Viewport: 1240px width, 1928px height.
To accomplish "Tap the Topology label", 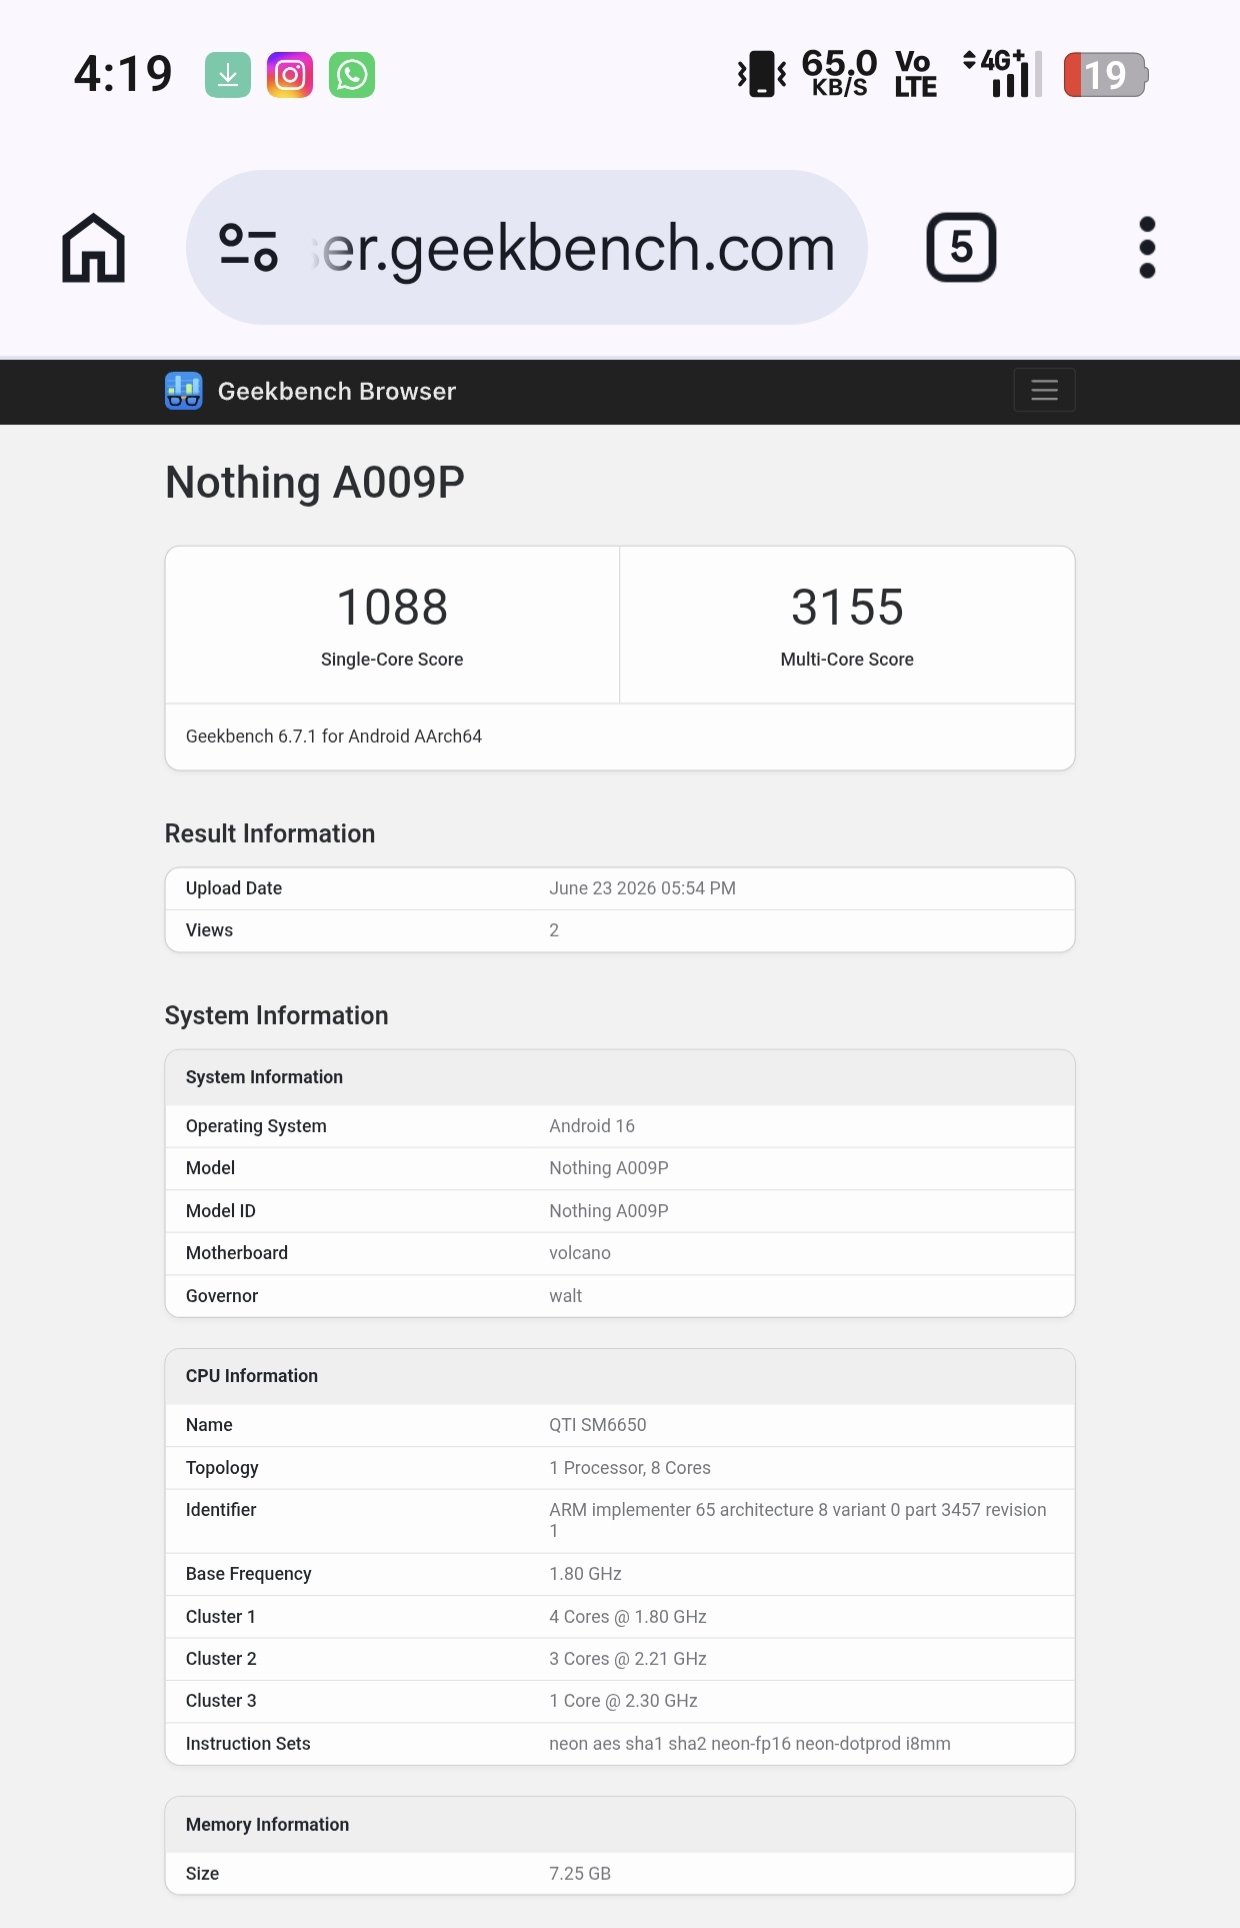I will click(222, 1468).
